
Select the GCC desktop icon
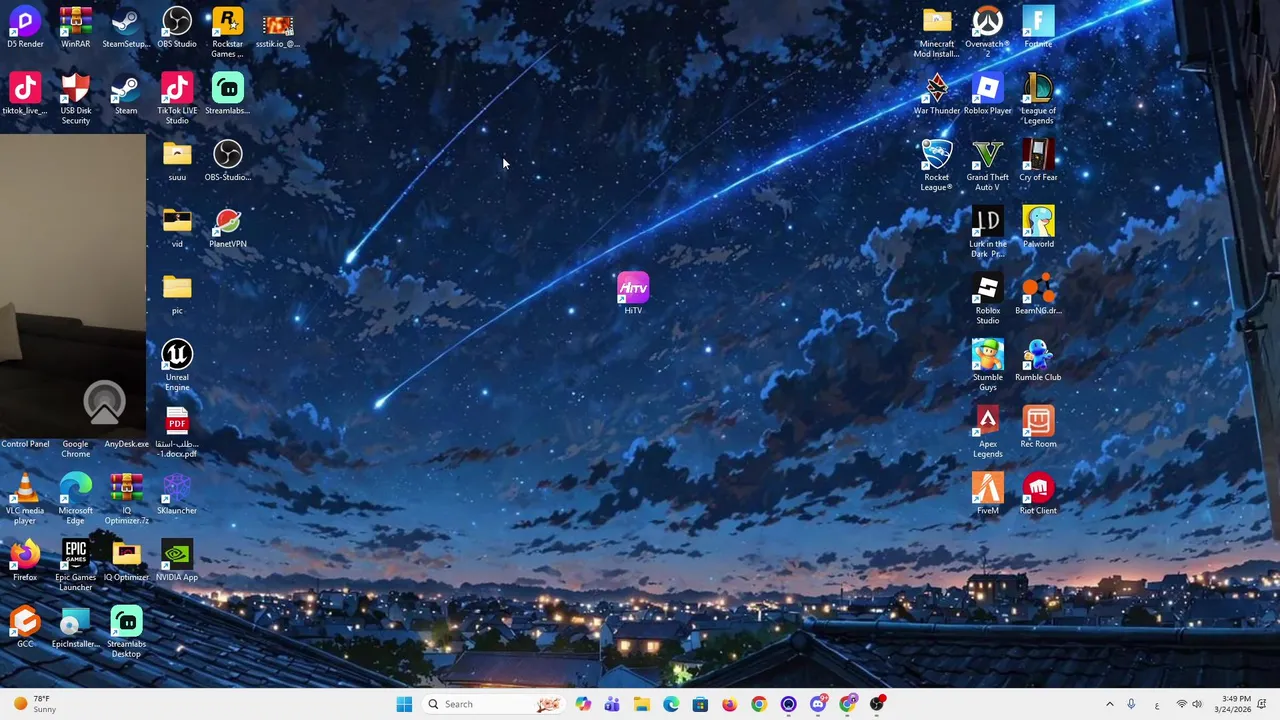pos(25,628)
